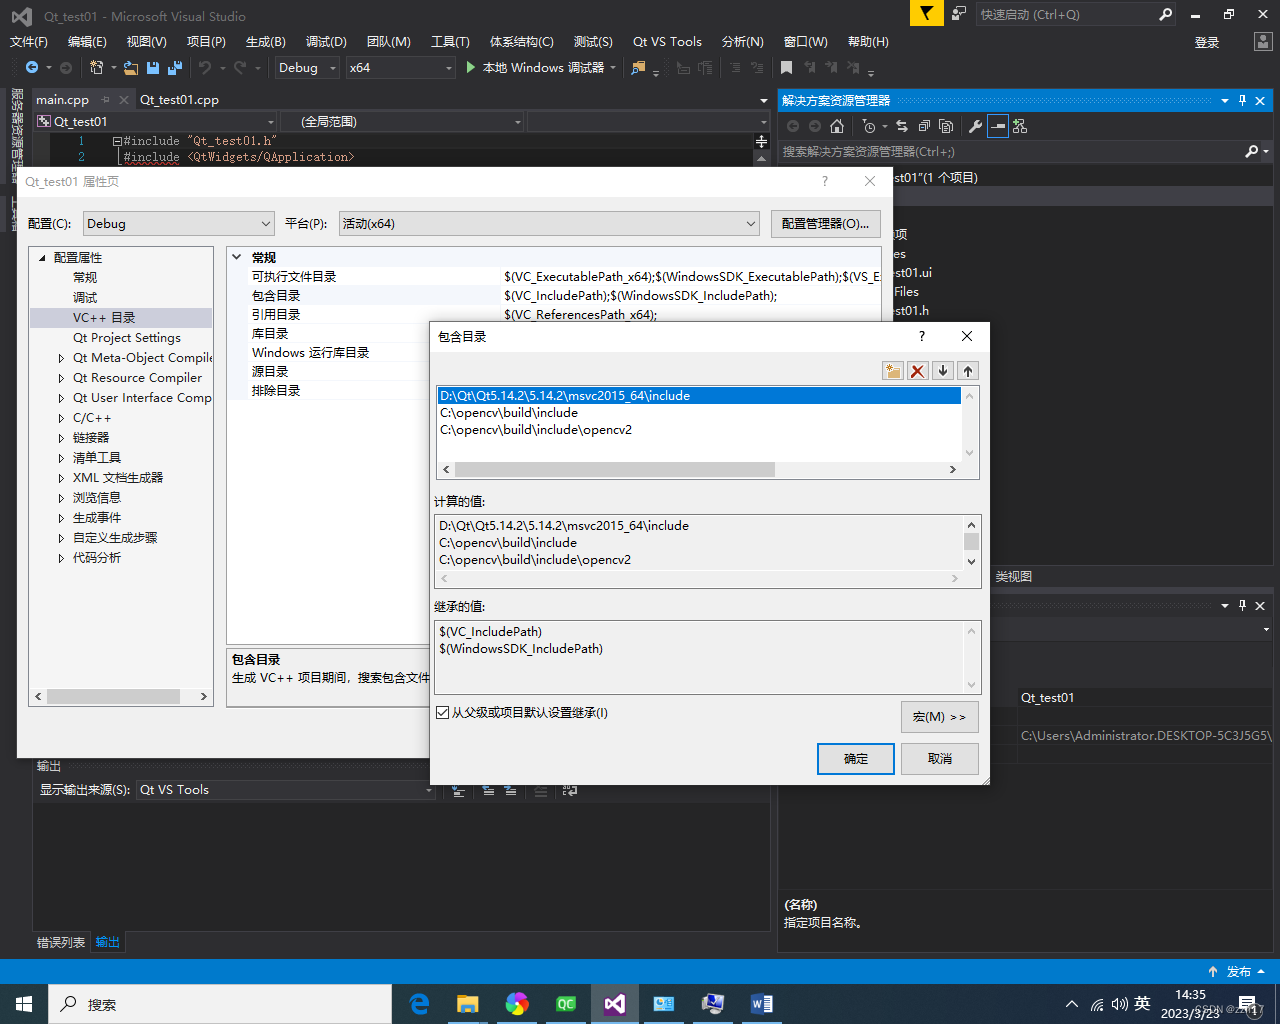The height and width of the screenshot is (1024, 1280).
Task: Switch to the Qt_test01.cpp editor tab
Action: click(178, 99)
